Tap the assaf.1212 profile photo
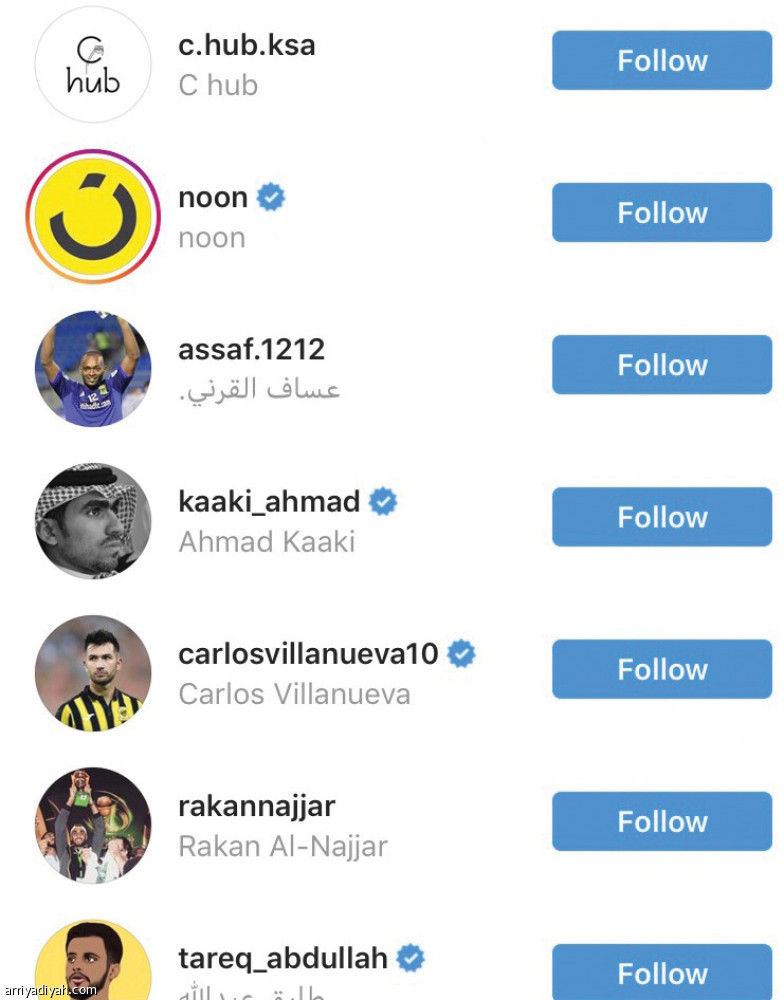This screenshot has height=1000, width=784. [93, 369]
